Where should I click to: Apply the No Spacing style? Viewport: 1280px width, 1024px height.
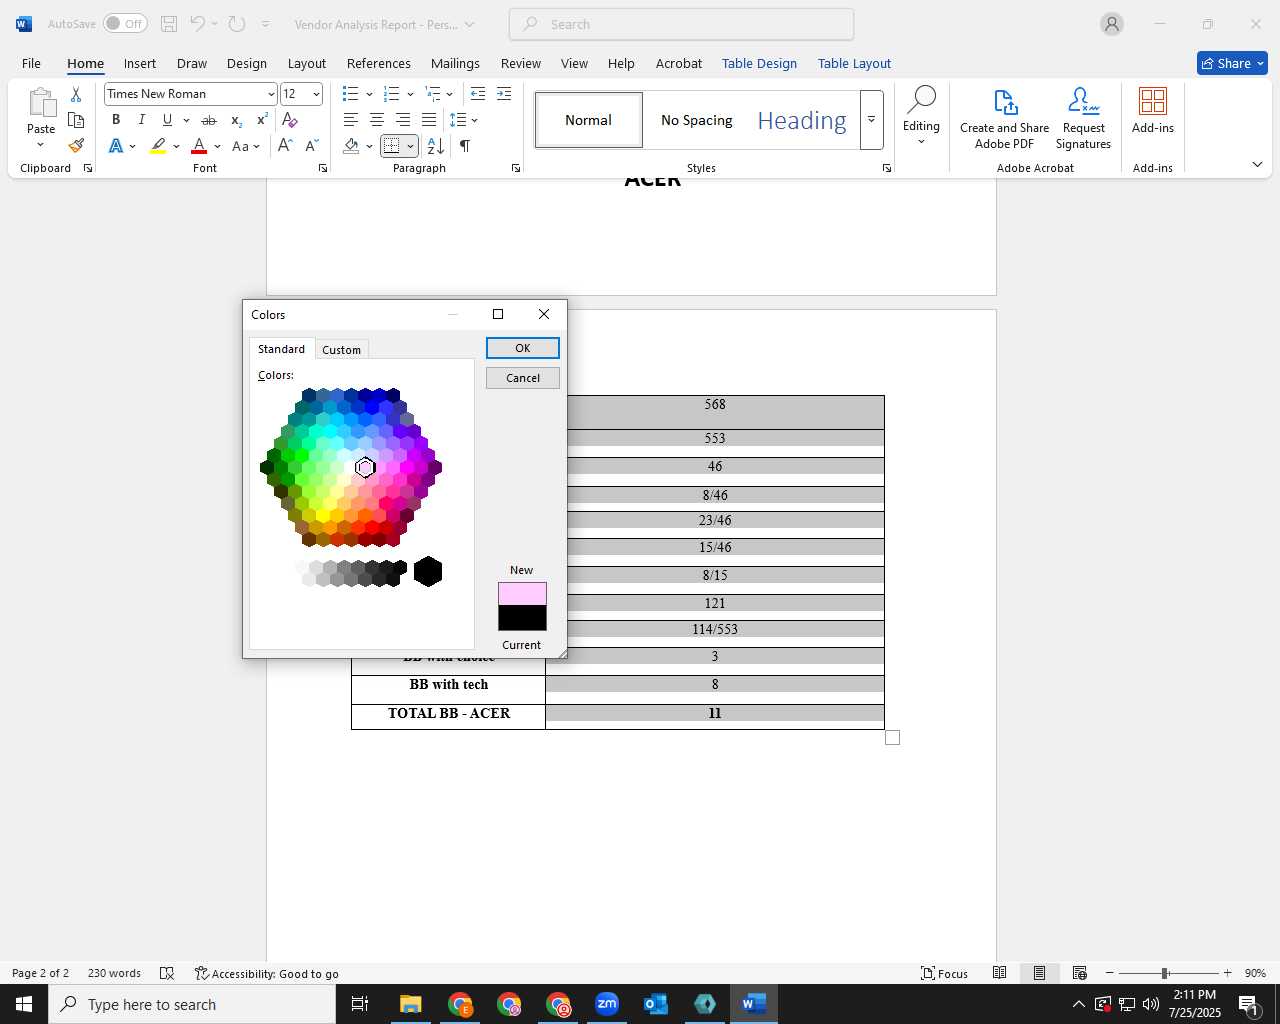697,120
